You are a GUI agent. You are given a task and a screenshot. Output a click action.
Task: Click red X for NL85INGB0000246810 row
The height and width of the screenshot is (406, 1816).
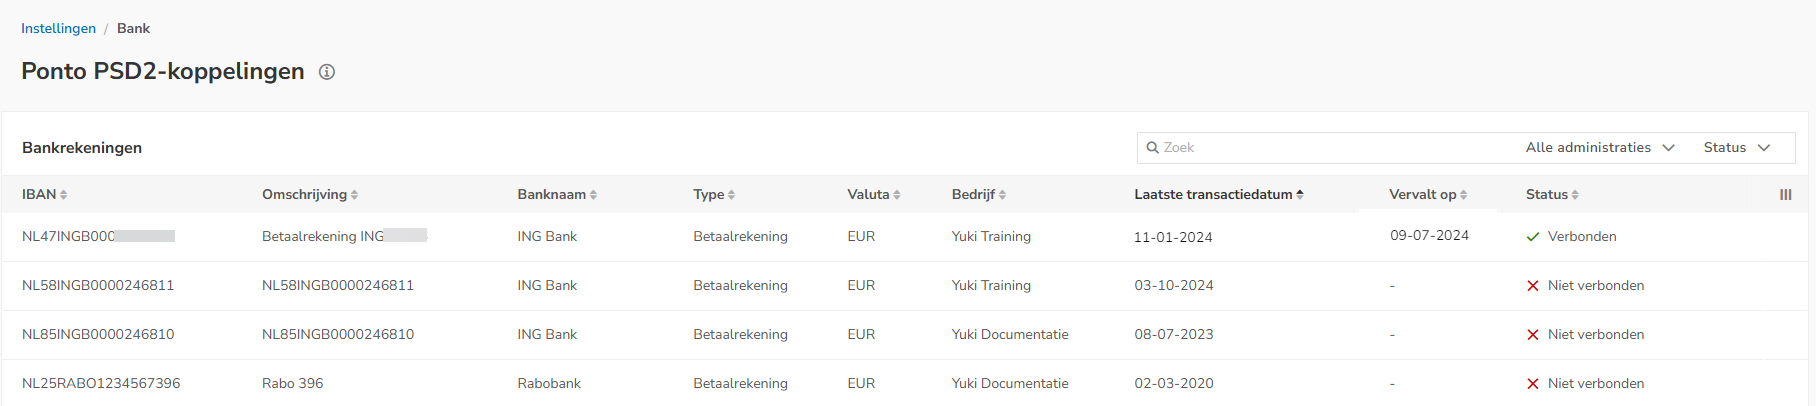coord(1533,335)
